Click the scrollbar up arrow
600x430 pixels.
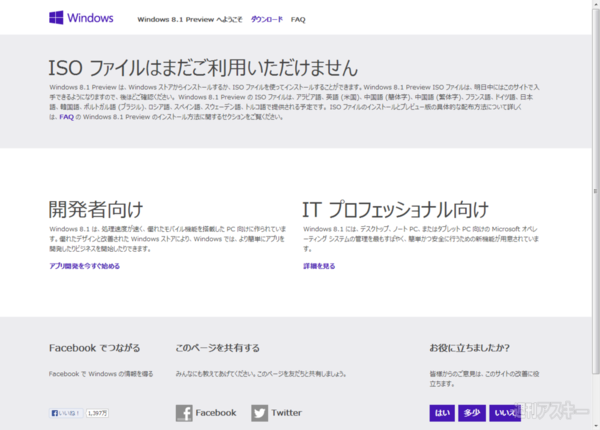(595, 3)
